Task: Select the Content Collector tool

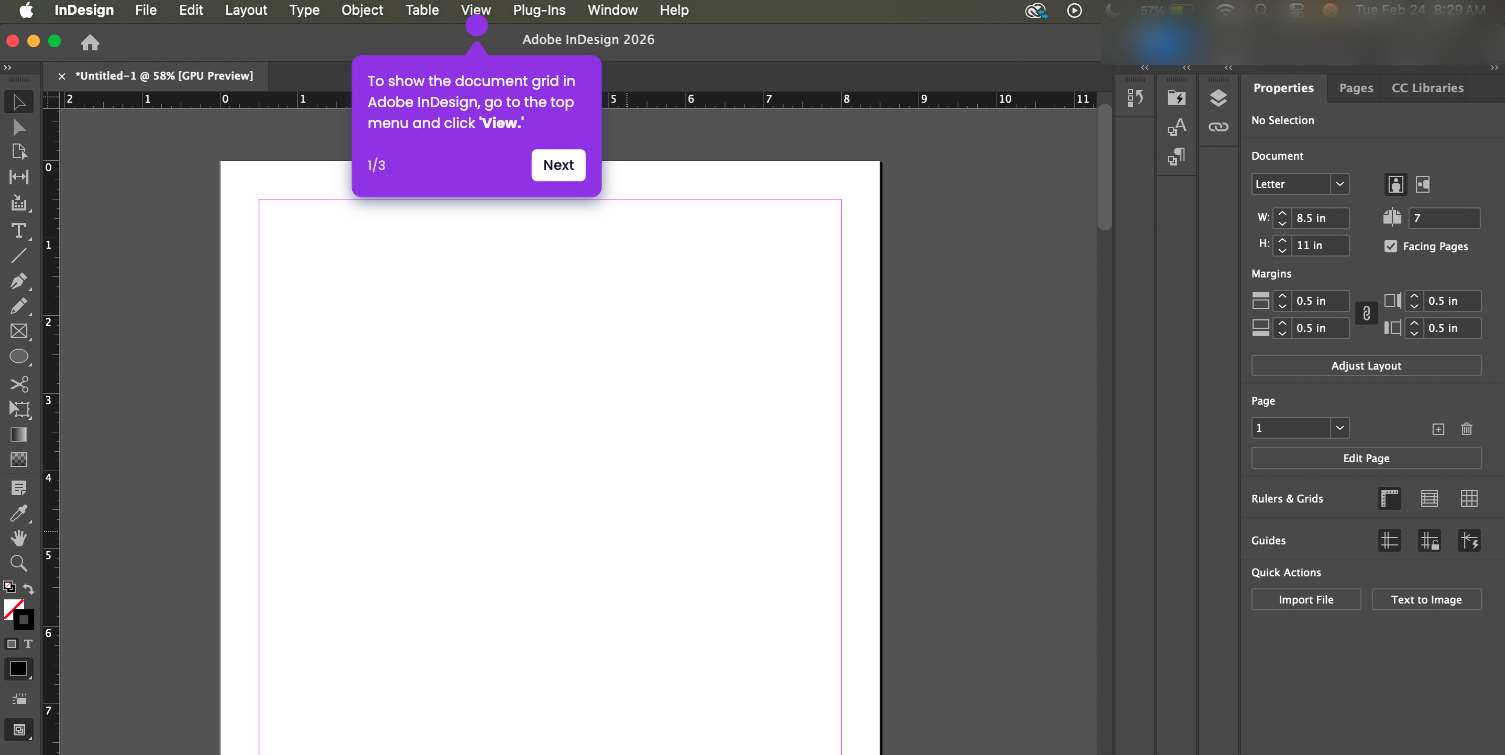Action: (x=19, y=203)
